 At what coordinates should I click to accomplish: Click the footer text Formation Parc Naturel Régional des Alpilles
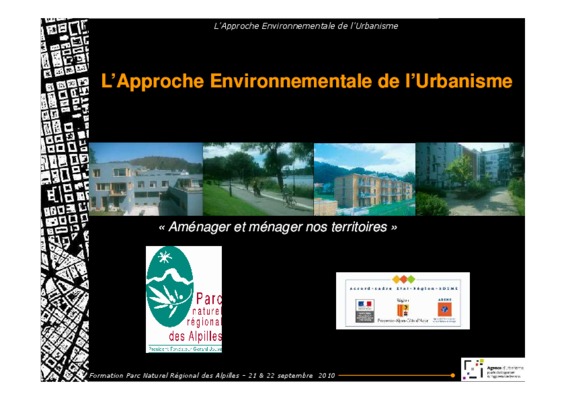(x=212, y=375)
